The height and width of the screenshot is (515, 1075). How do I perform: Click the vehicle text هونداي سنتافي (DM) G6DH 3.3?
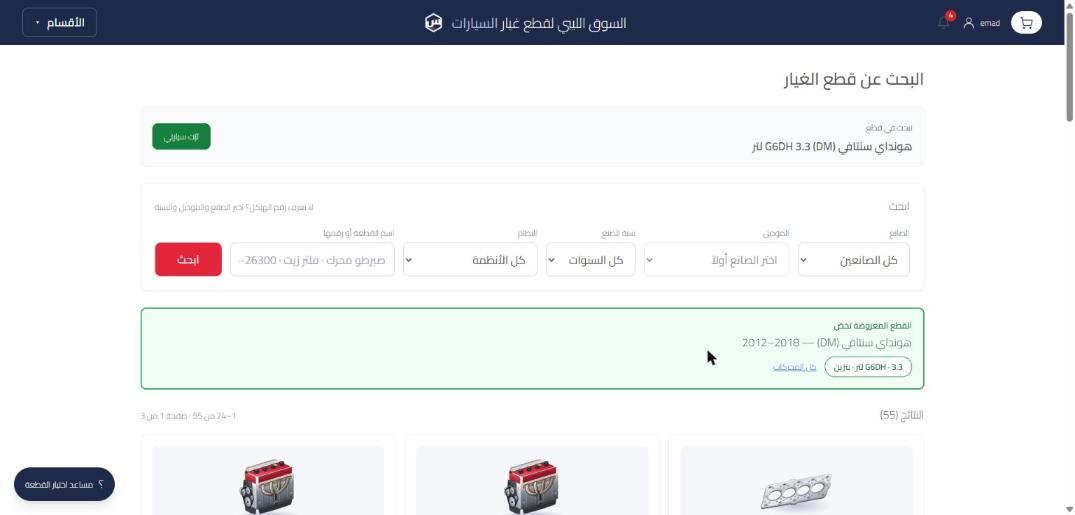[x=832, y=146]
